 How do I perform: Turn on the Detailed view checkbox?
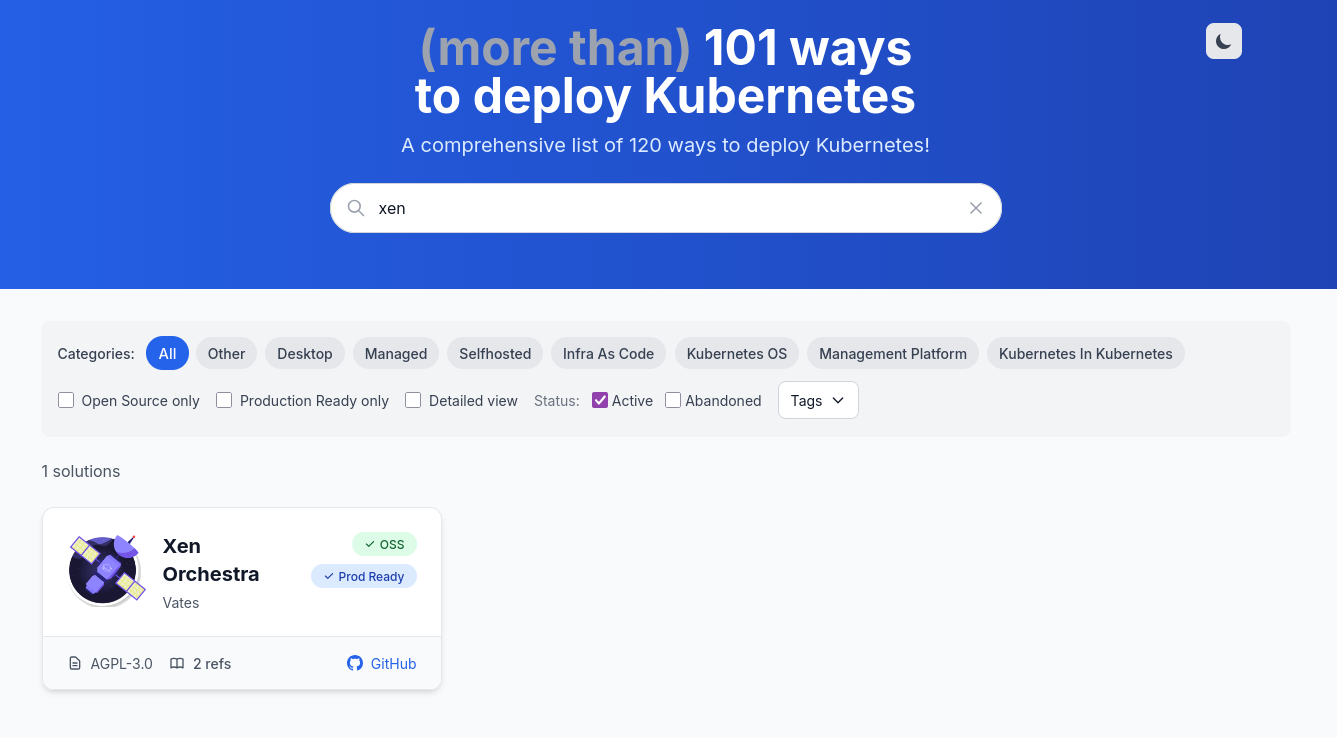point(413,400)
